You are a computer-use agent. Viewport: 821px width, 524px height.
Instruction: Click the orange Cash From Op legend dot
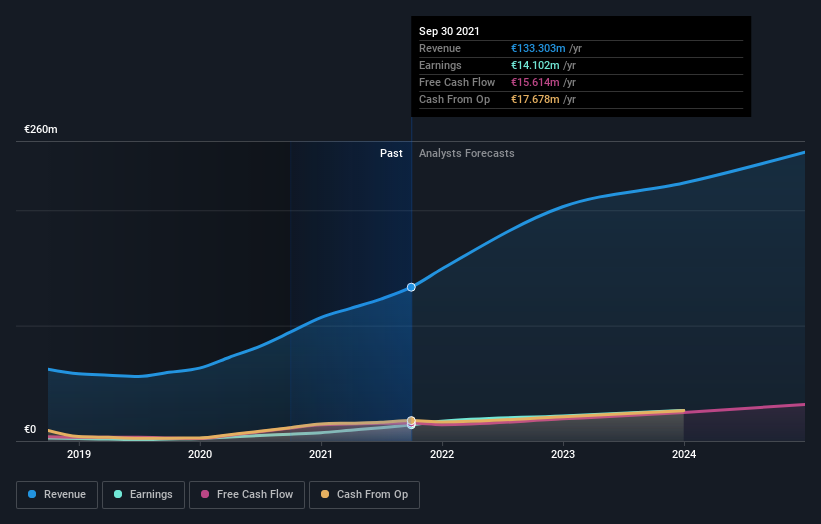pos(325,494)
